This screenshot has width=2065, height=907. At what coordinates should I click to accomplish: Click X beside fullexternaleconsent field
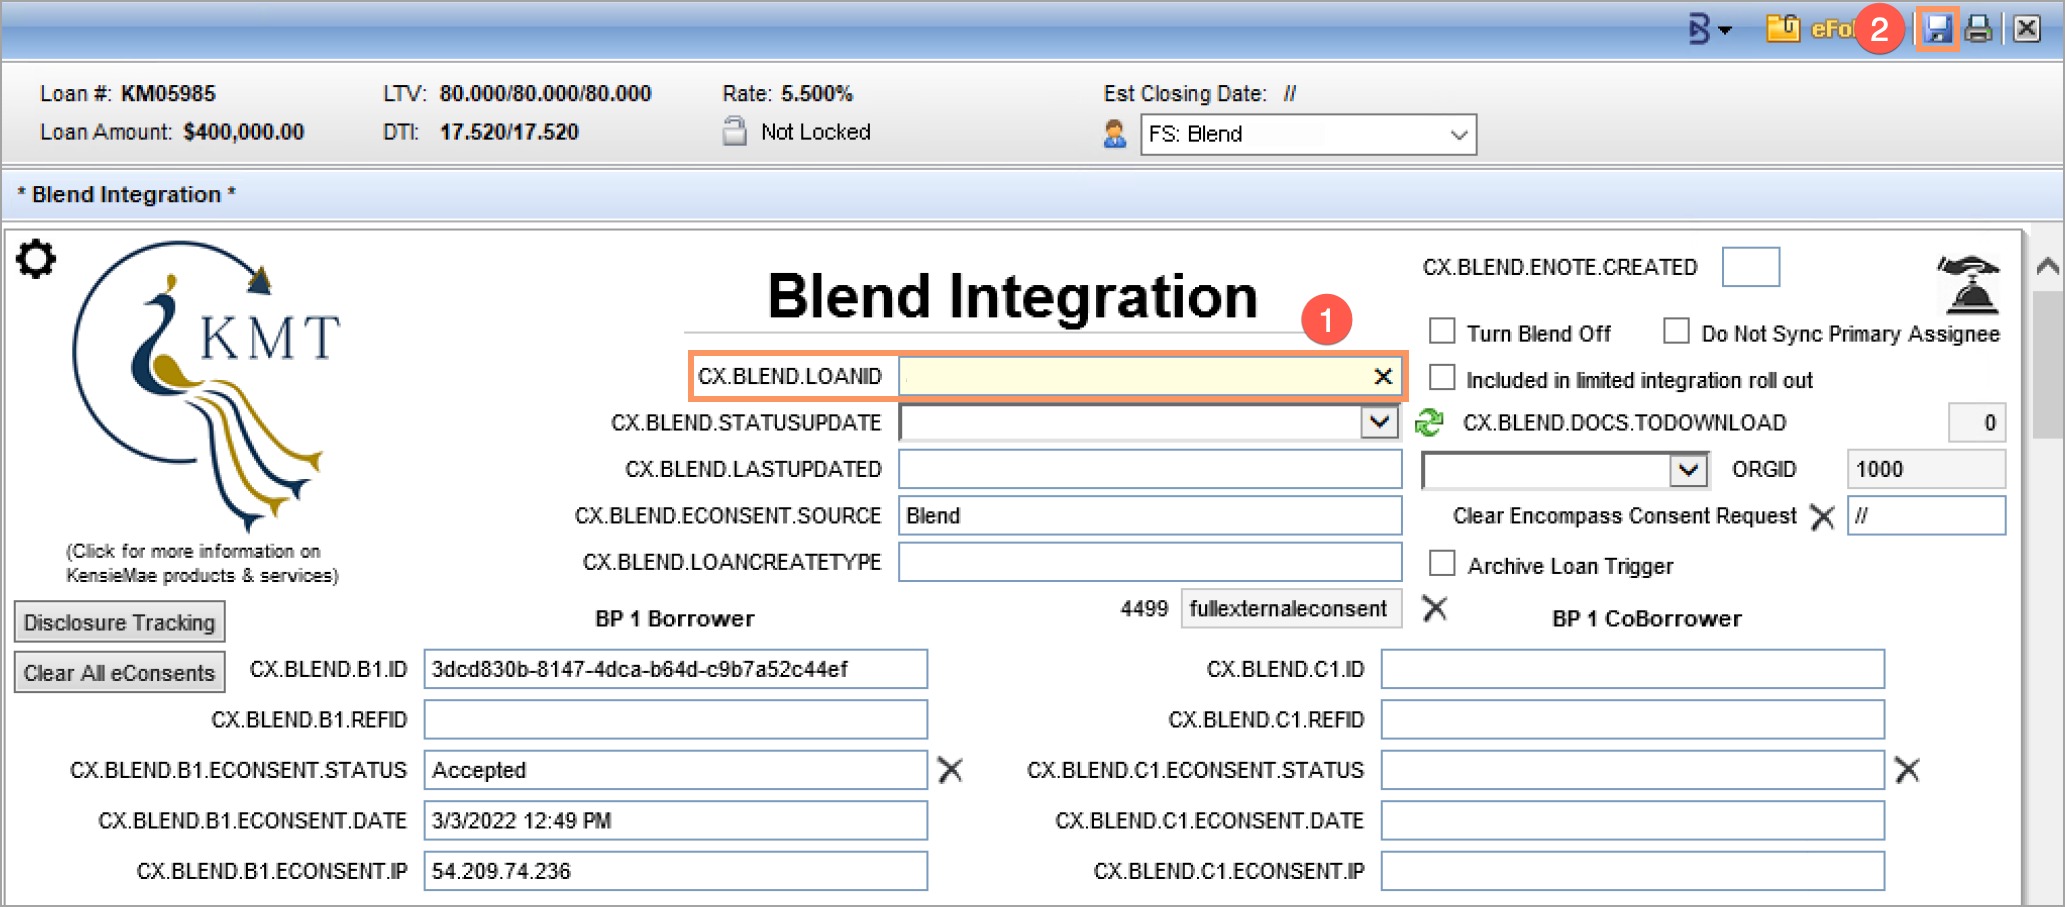[x=1435, y=608]
